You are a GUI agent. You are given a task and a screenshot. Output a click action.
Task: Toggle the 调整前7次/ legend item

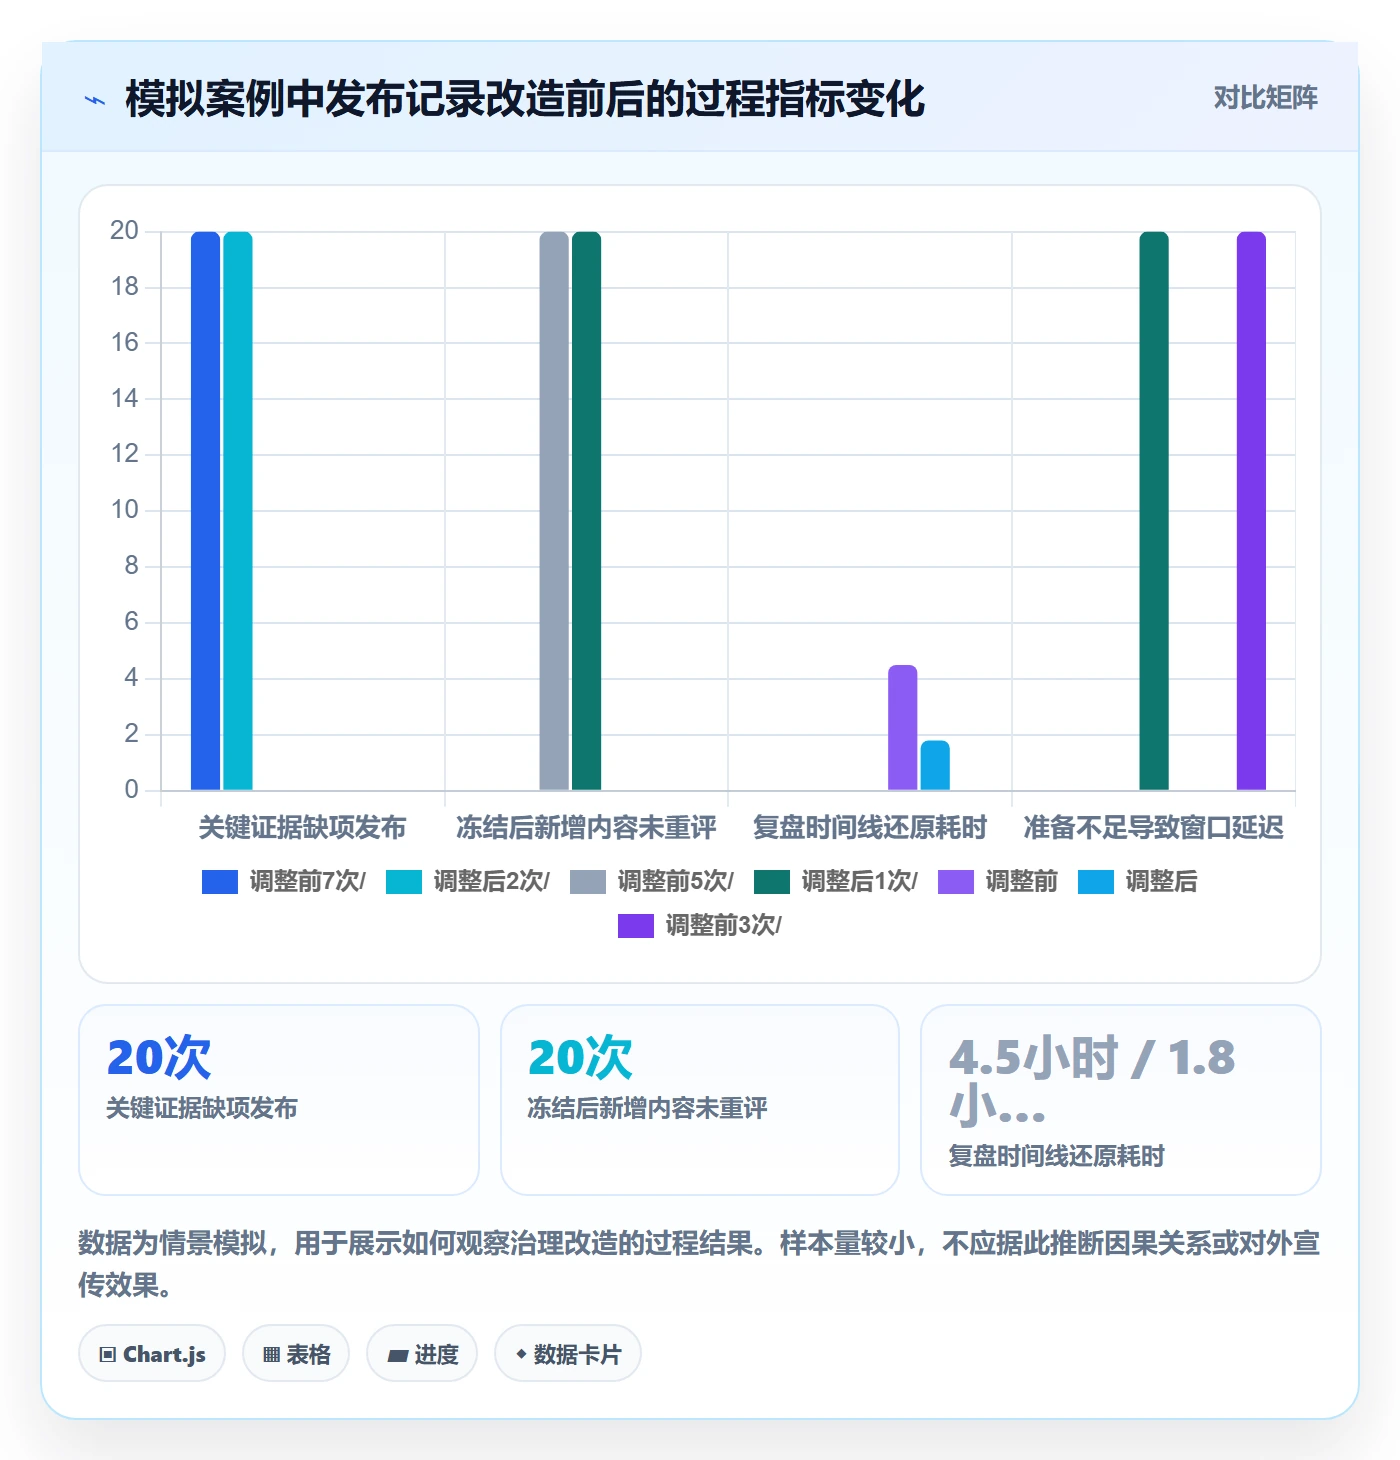pyautogui.click(x=284, y=881)
